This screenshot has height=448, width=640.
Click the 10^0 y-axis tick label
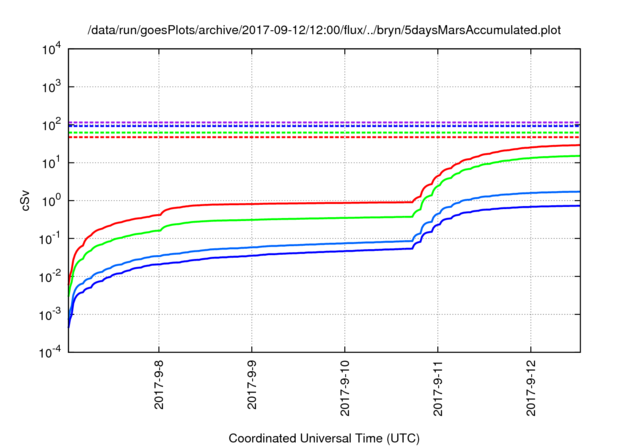(x=51, y=201)
